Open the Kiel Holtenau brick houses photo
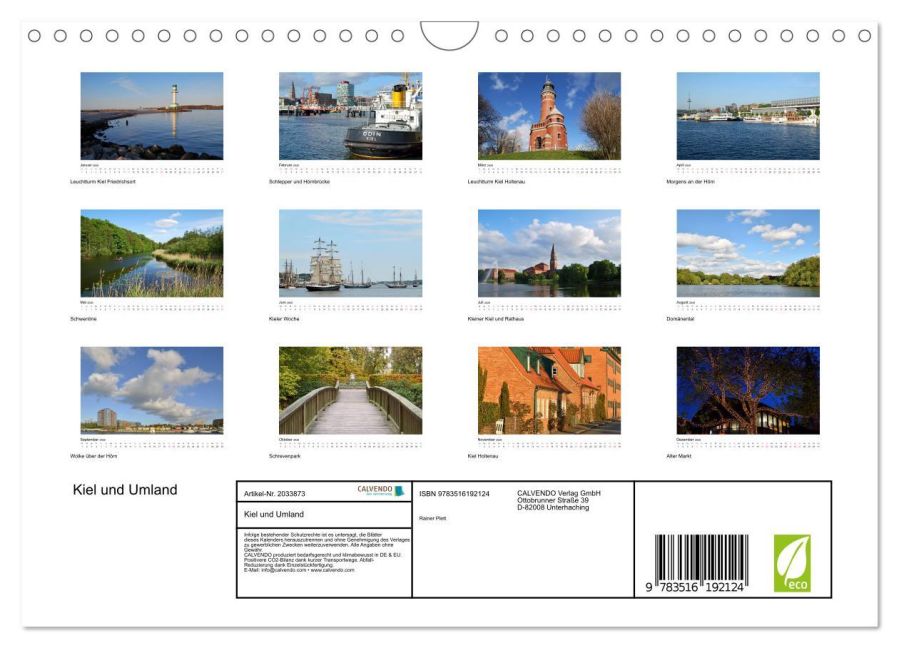The height and width of the screenshot is (648, 899). [549, 390]
